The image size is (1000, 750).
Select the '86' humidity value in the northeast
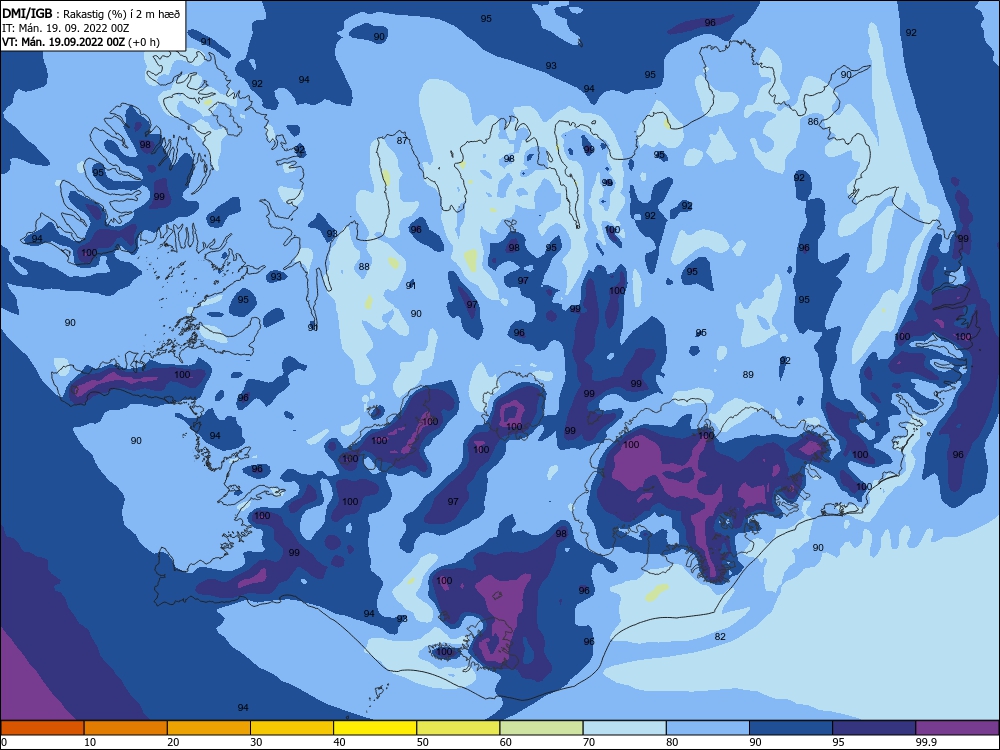(812, 121)
